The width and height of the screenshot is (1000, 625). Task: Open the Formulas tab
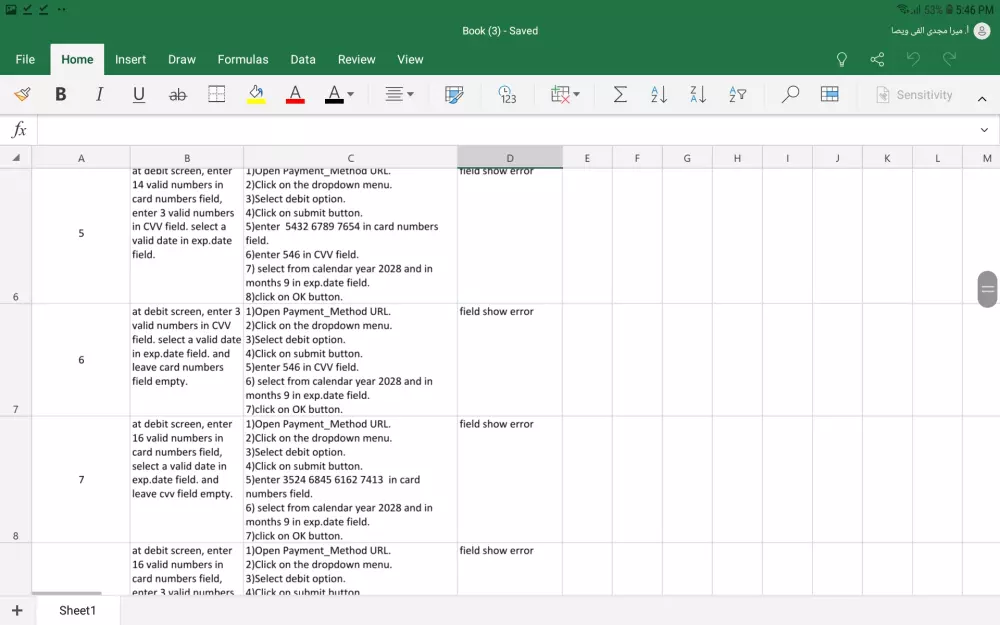[x=243, y=60]
